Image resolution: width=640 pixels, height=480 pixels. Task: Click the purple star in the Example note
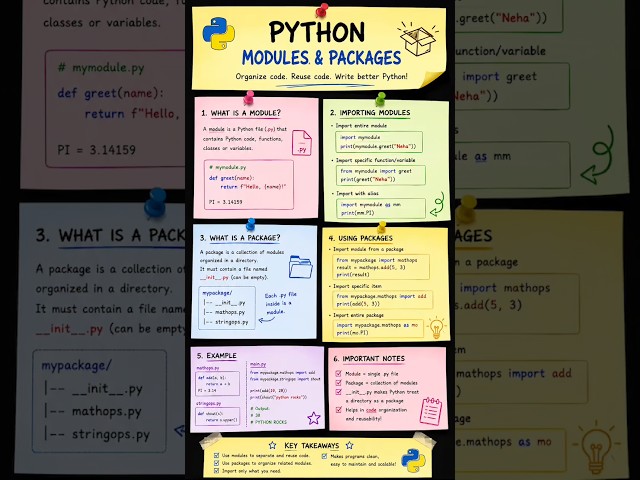(313, 418)
